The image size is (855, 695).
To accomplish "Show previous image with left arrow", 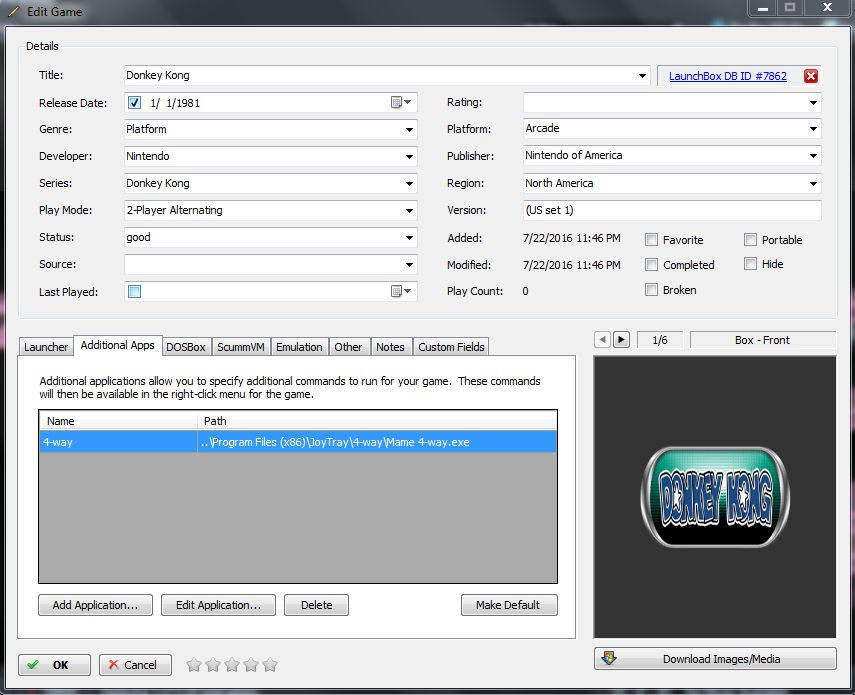I will point(602,340).
